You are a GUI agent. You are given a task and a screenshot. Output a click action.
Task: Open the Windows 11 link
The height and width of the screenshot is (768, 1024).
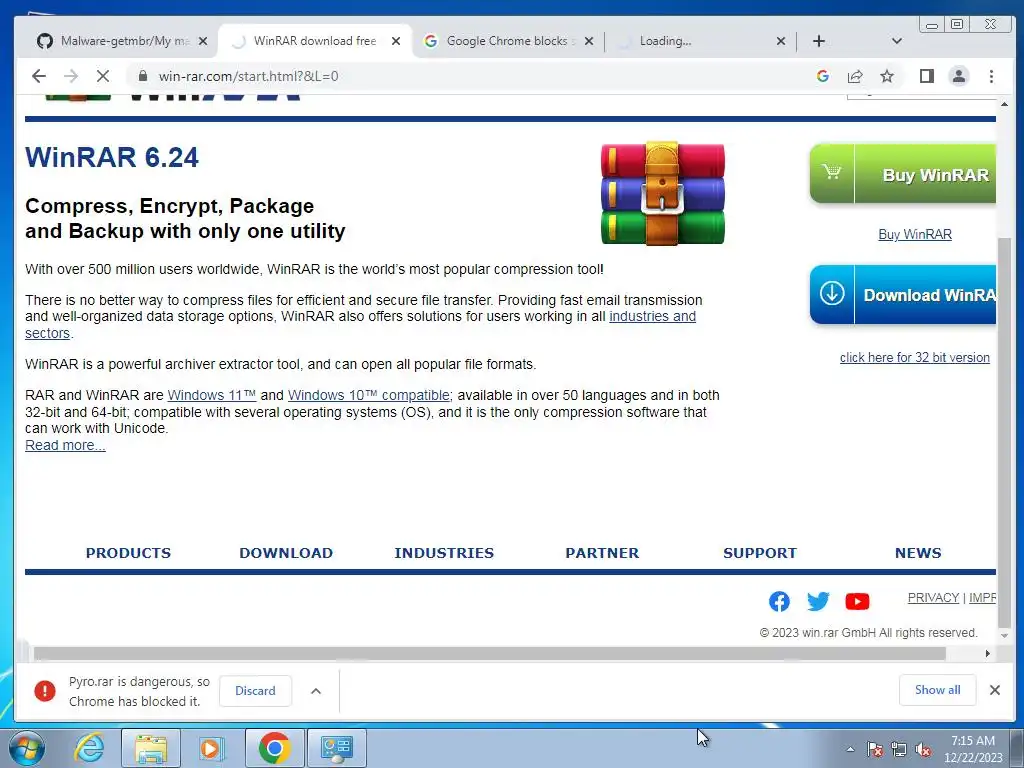tap(212, 395)
